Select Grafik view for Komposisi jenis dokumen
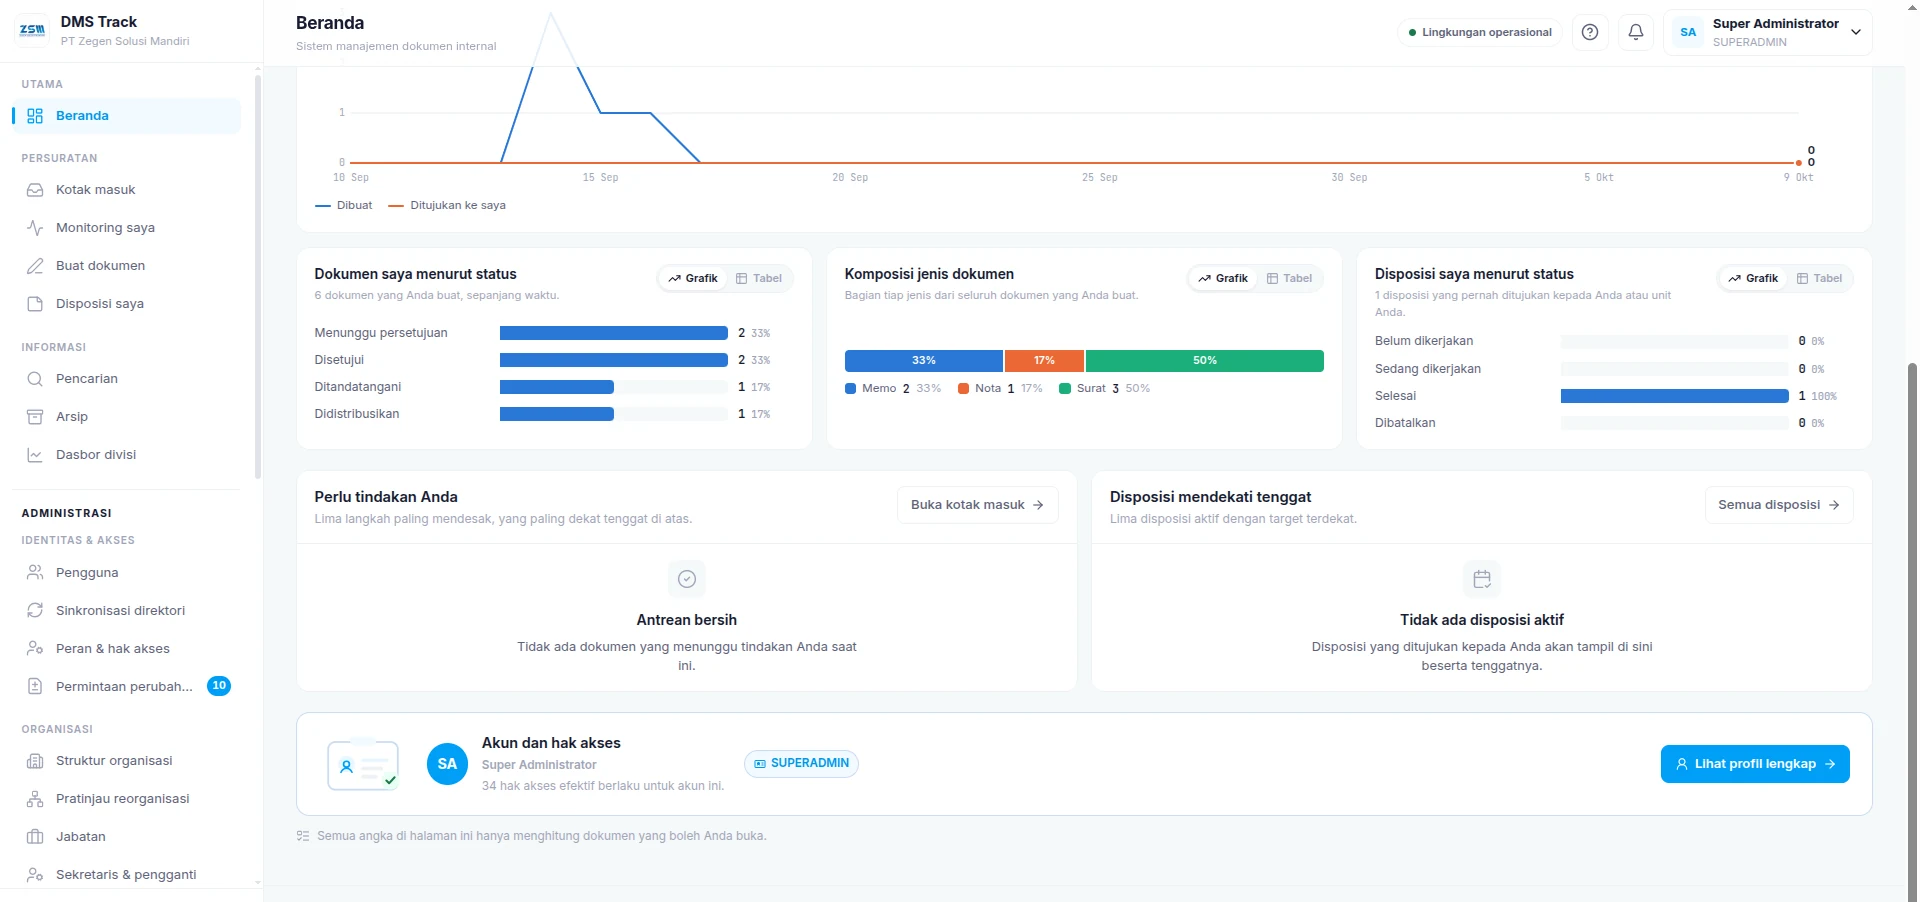 tap(1223, 278)
